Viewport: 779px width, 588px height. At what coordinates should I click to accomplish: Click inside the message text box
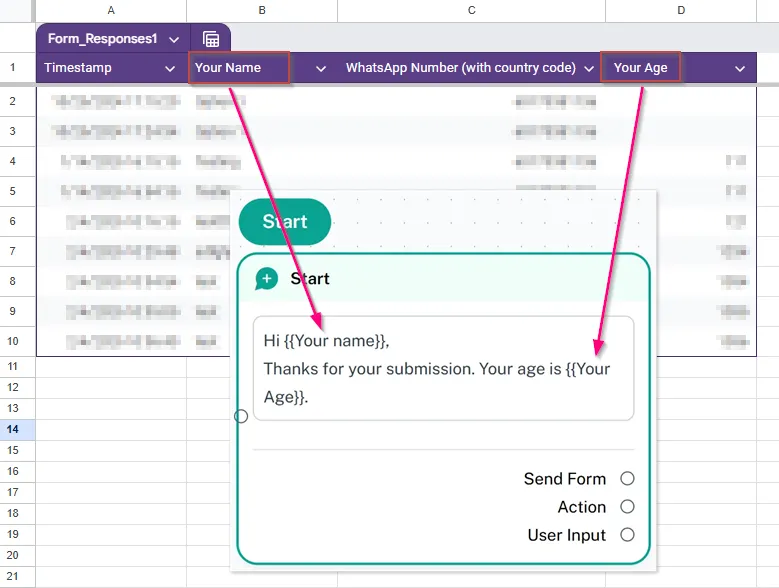point(443,369)
